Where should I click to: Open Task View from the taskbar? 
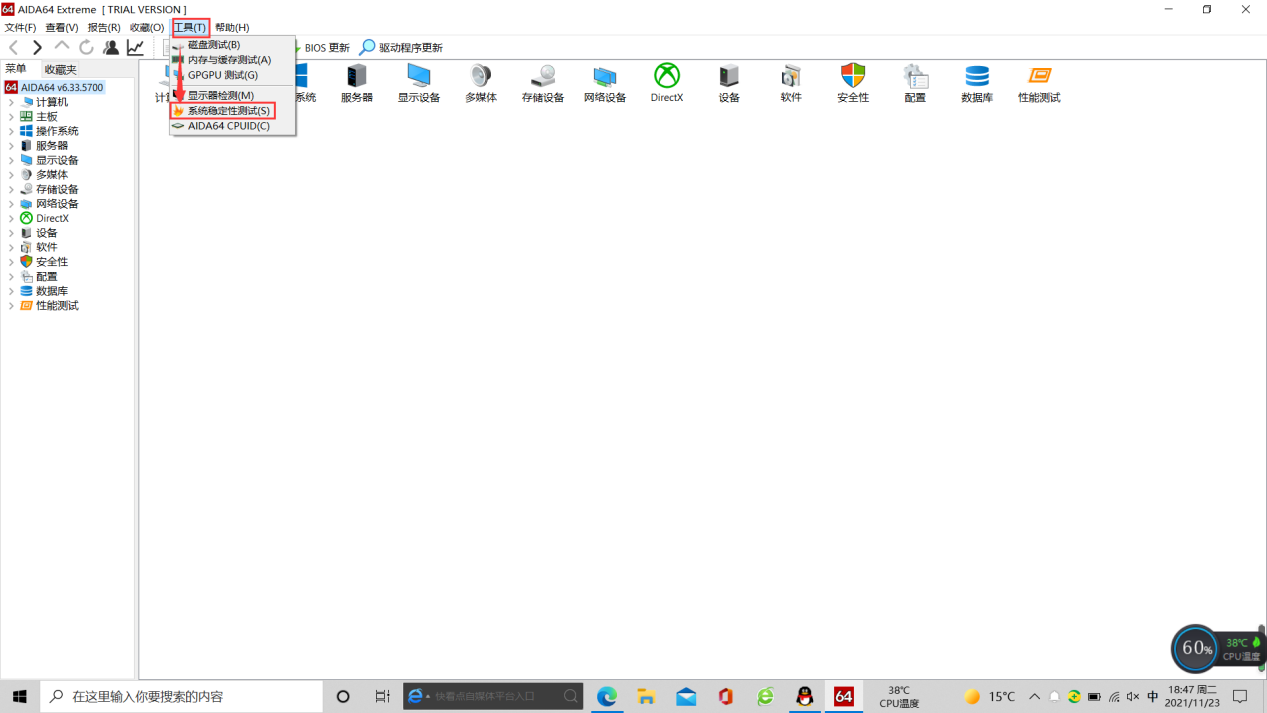(382, 696)
